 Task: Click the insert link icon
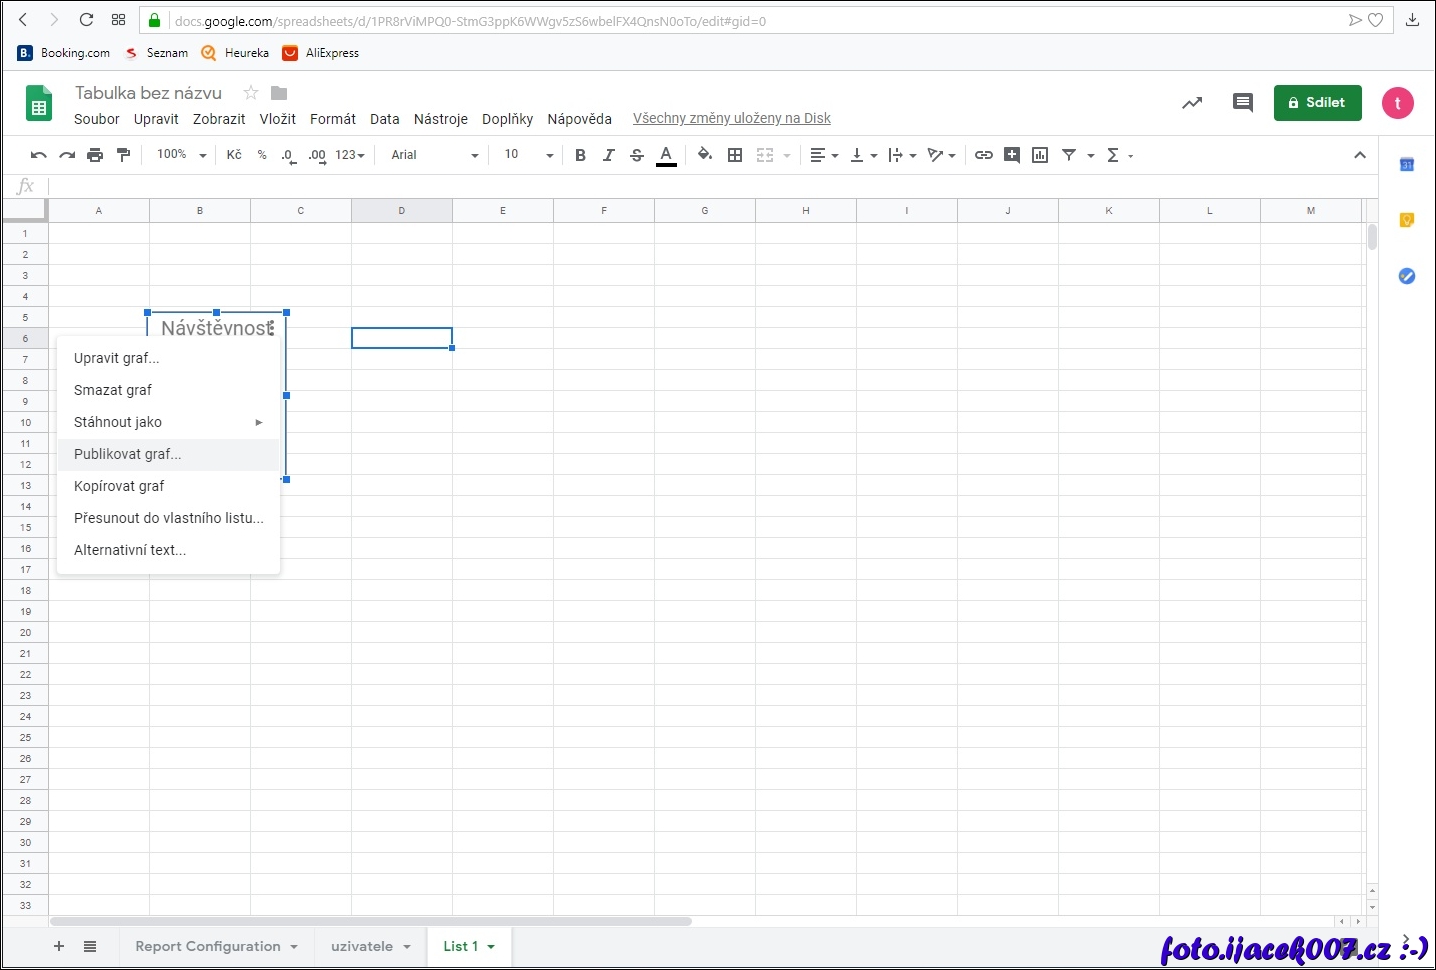984,155
